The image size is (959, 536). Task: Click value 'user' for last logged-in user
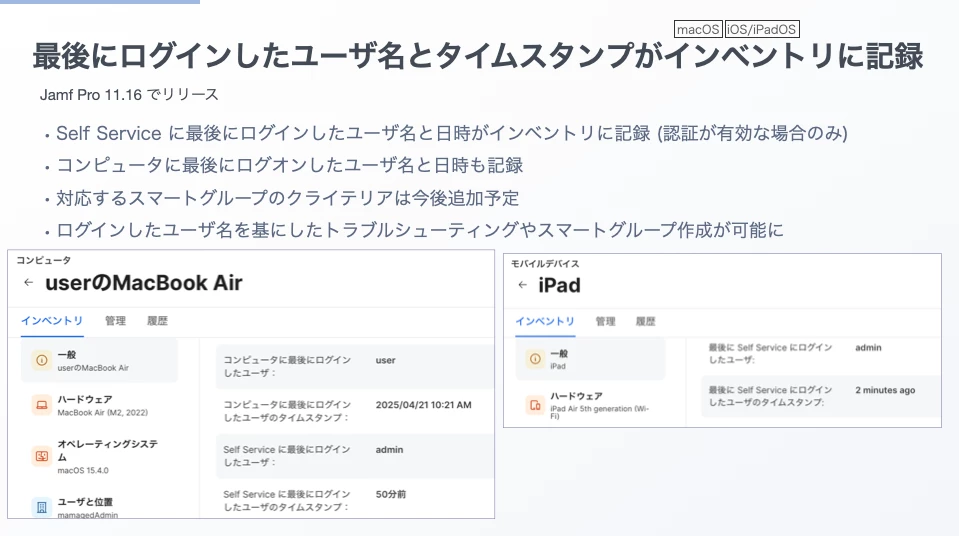tap(385, 360)
